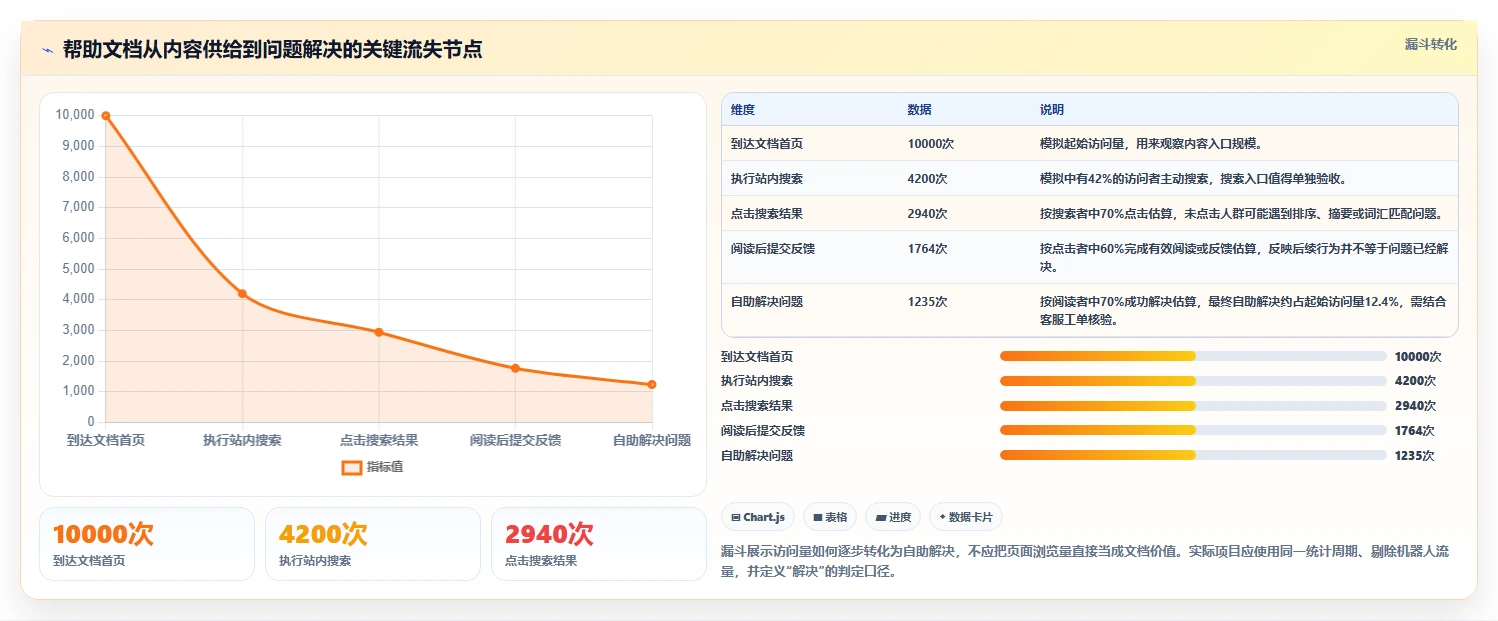
Task: Click the 数据 column header
Action: [x=919, y=109]
